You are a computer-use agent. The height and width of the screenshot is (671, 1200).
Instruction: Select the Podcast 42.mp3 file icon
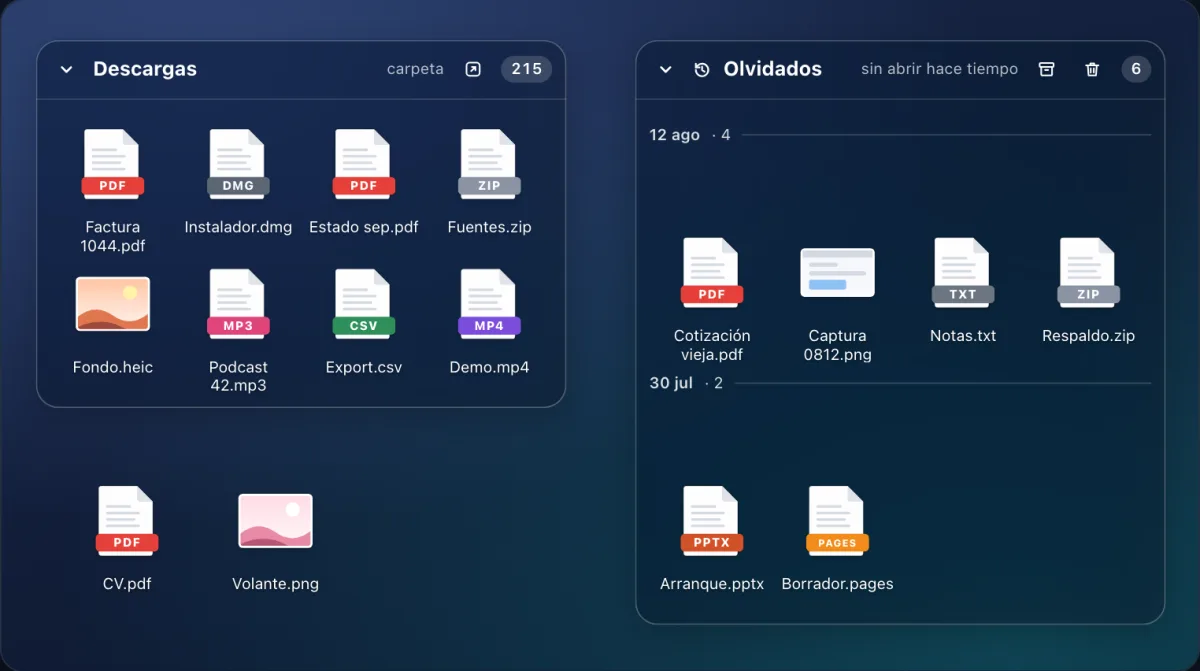(238, 304)
